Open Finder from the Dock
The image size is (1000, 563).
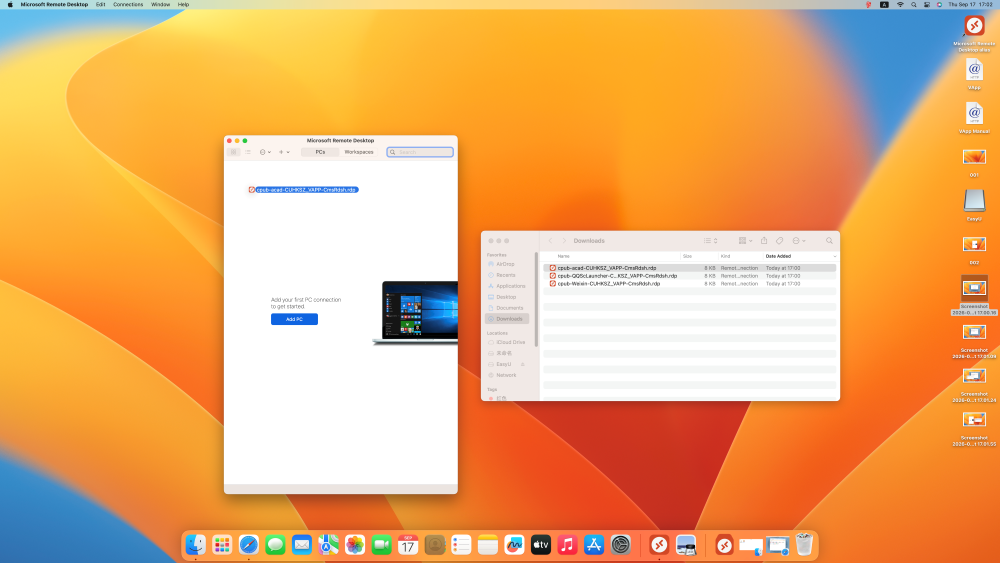point(196,545)
